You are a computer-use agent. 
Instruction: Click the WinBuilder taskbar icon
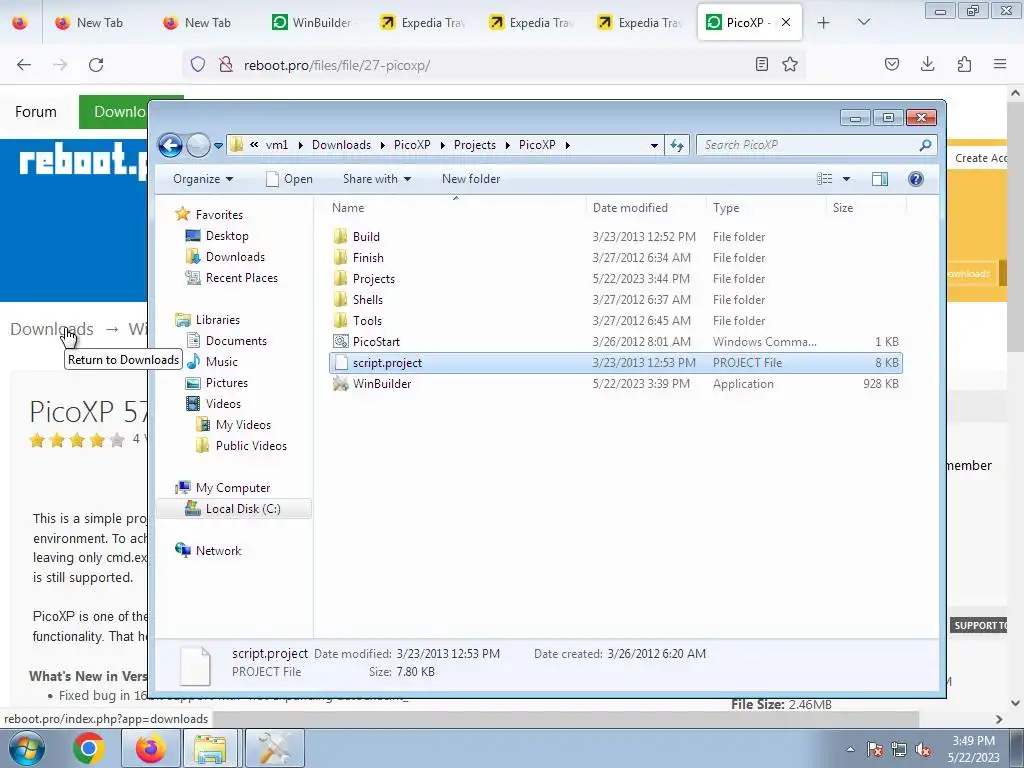point(274,748)
